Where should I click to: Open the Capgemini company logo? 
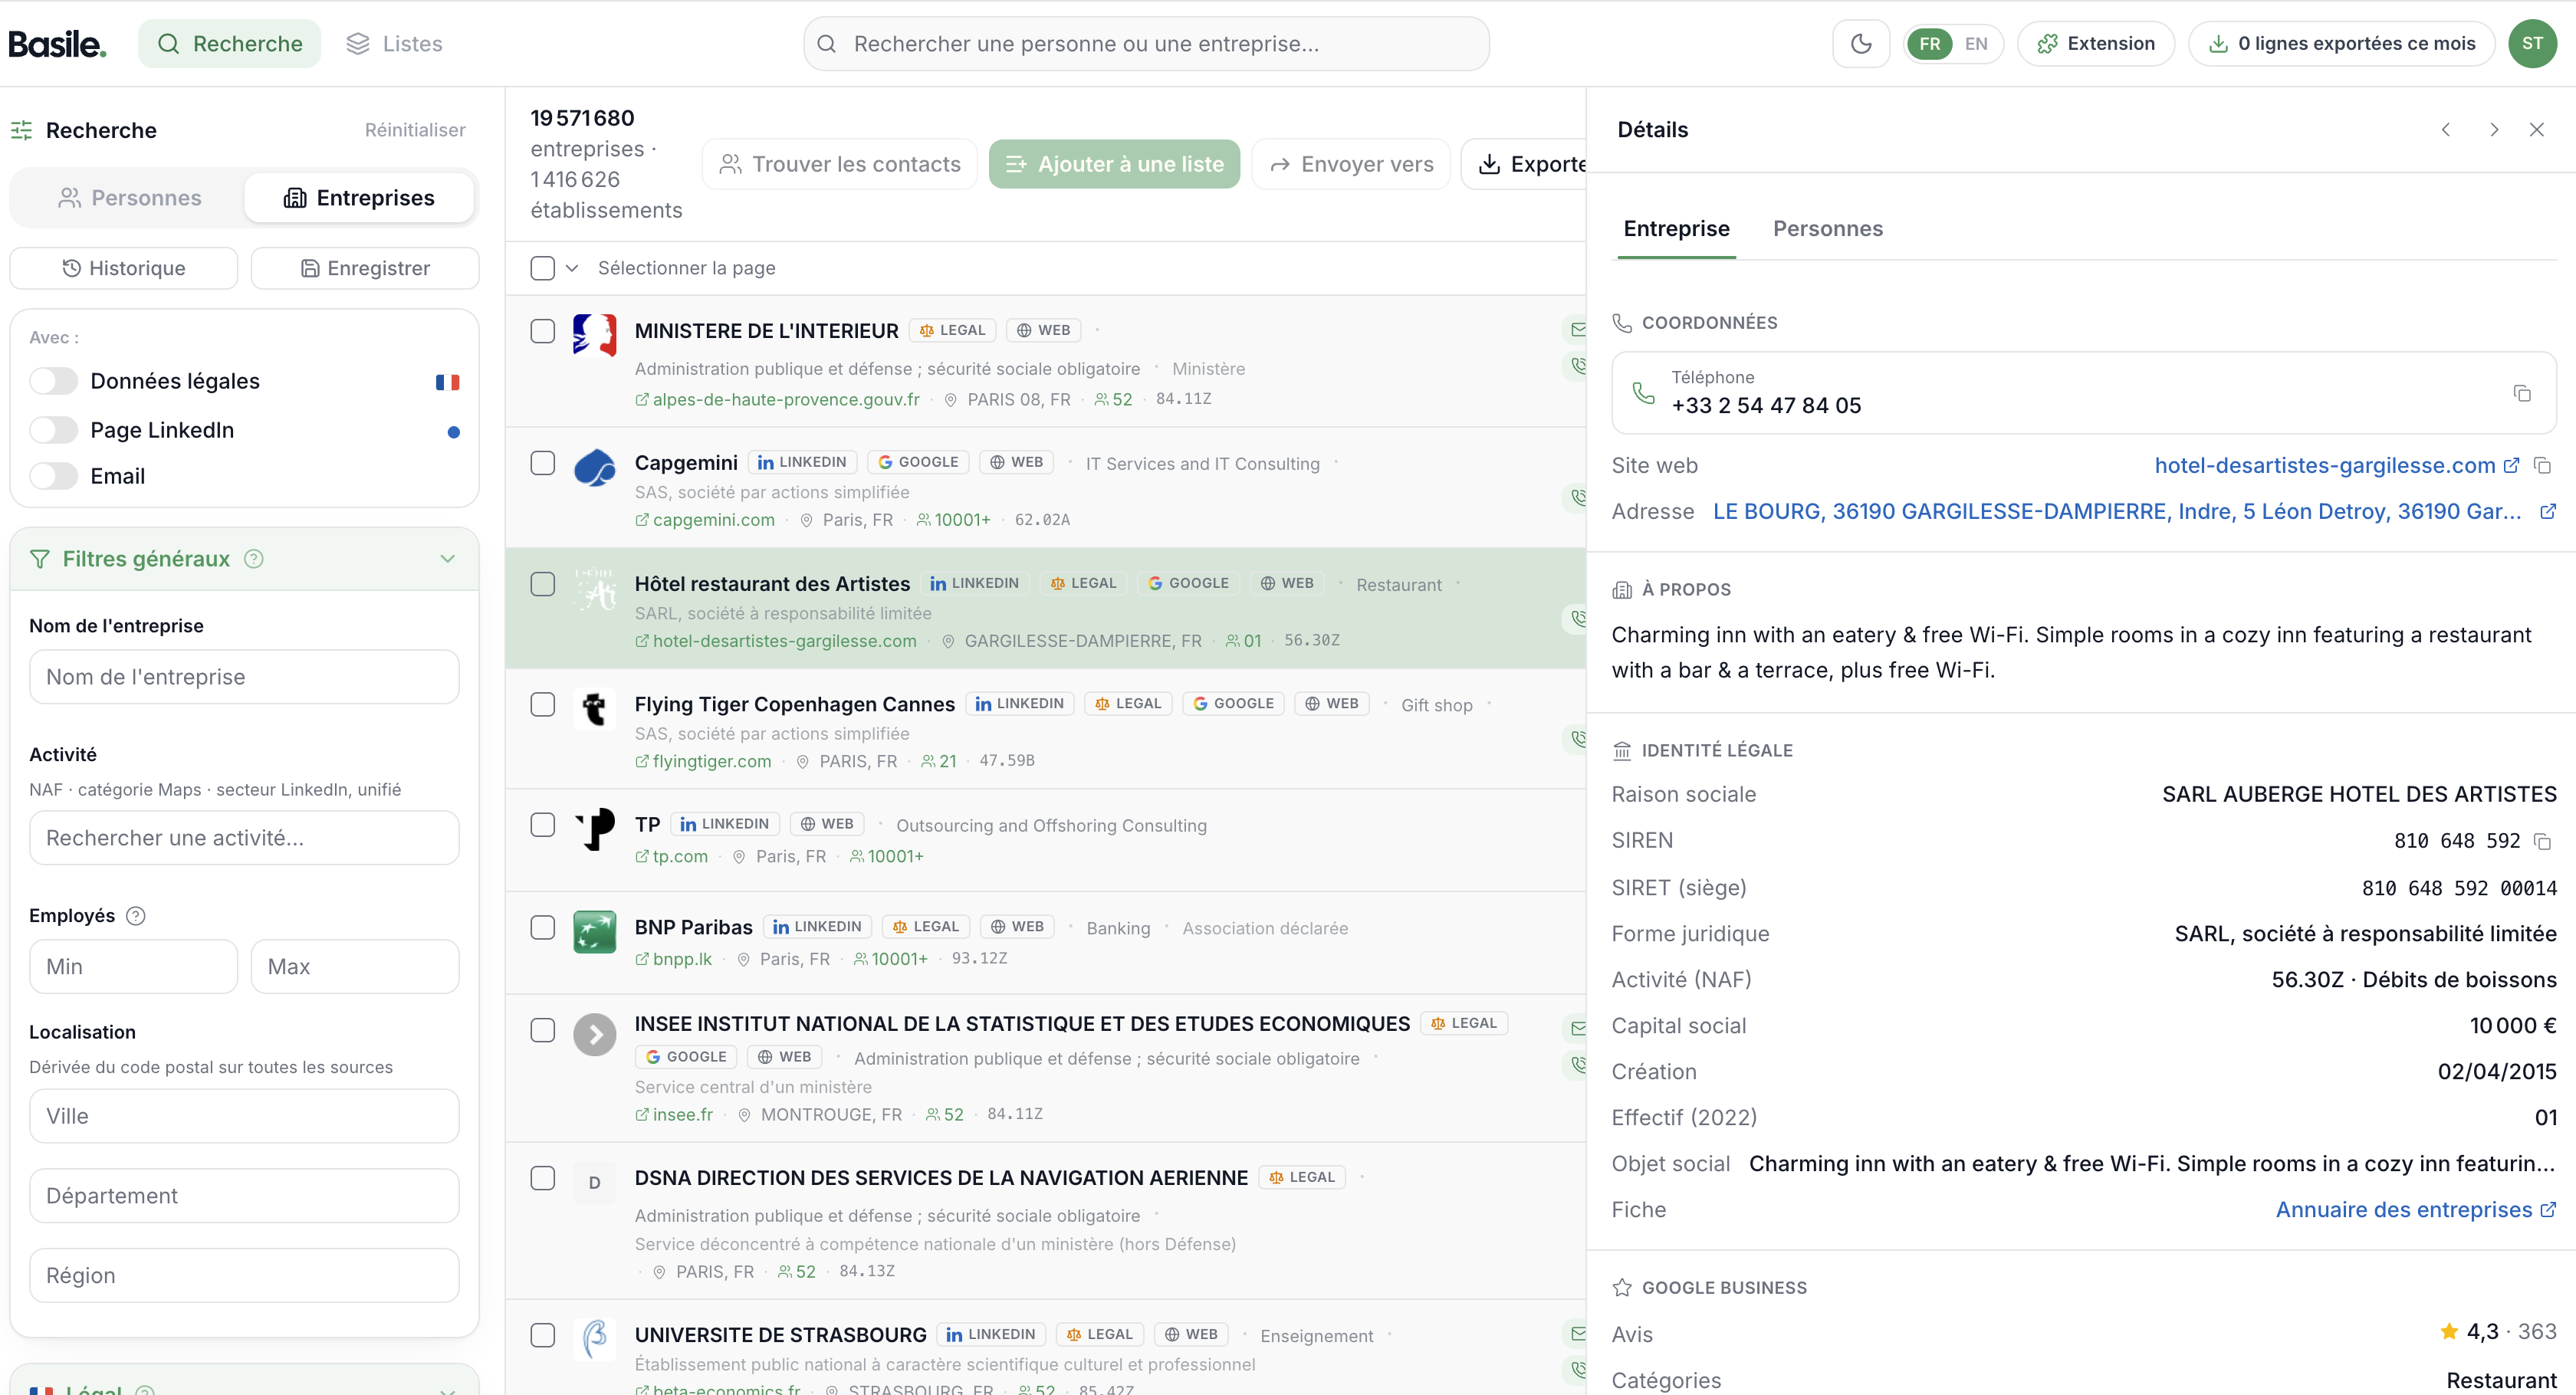595,468
